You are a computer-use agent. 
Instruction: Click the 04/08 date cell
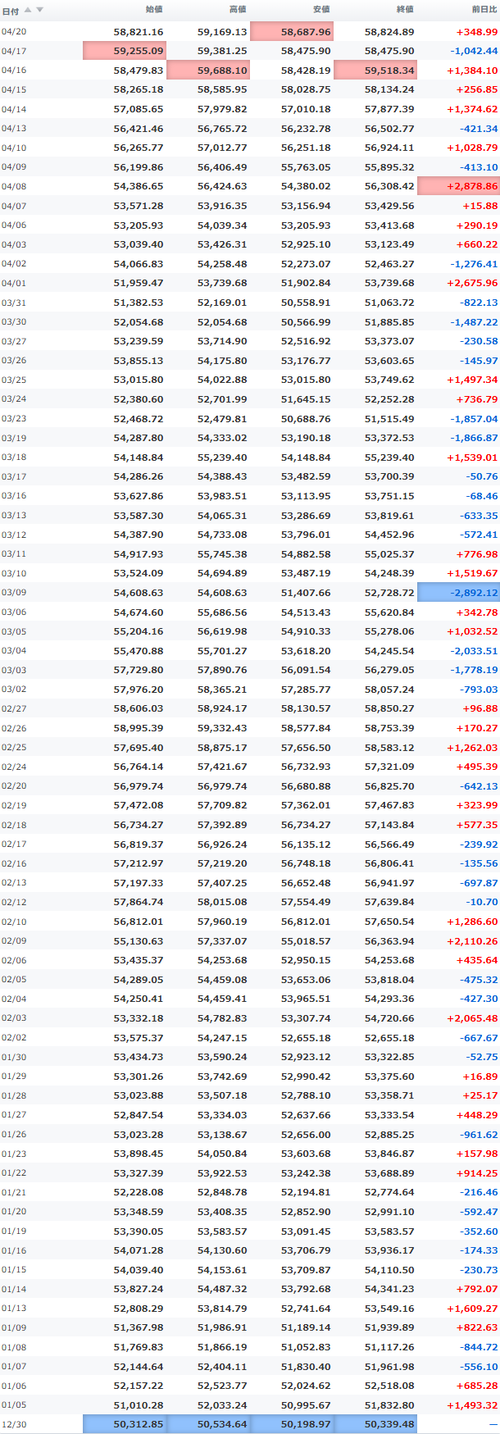(x=14, y=185)
